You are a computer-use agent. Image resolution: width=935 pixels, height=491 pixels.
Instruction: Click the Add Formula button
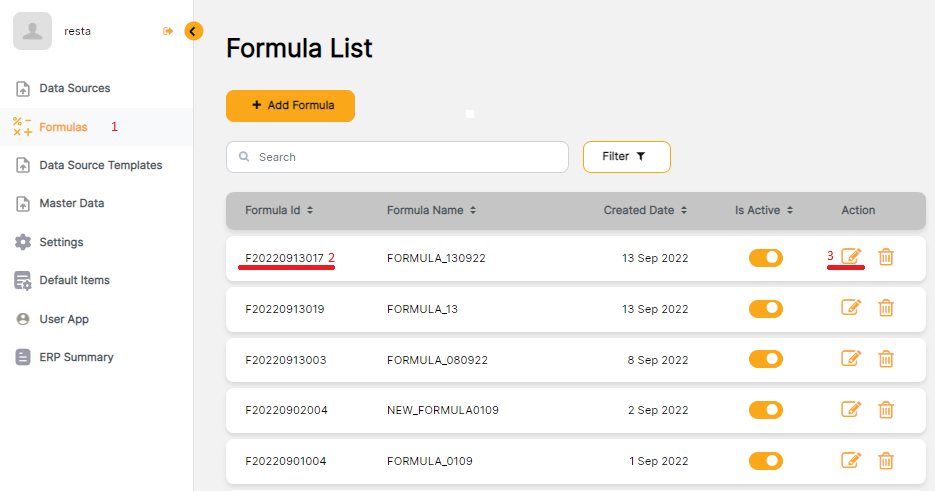pos(290,105)
